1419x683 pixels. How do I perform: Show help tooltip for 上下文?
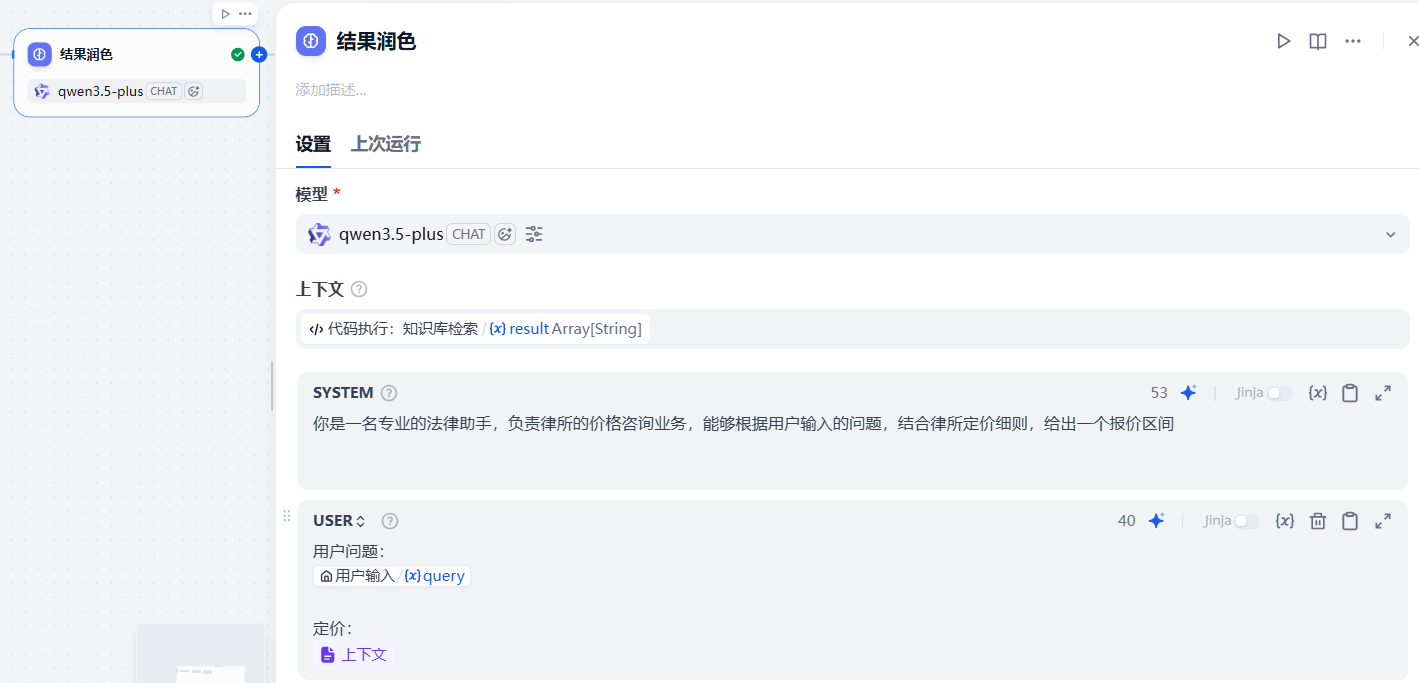(359, 289)
